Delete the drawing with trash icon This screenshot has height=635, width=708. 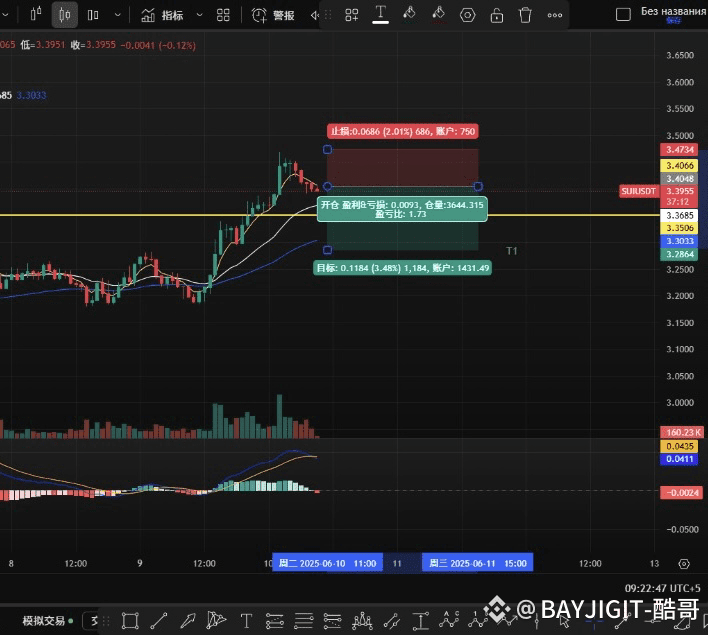(x=525, y=15)
